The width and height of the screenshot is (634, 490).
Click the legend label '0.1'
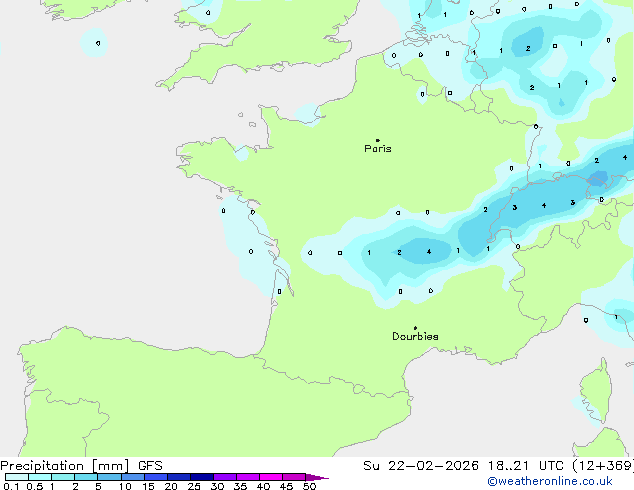[11, 486]
